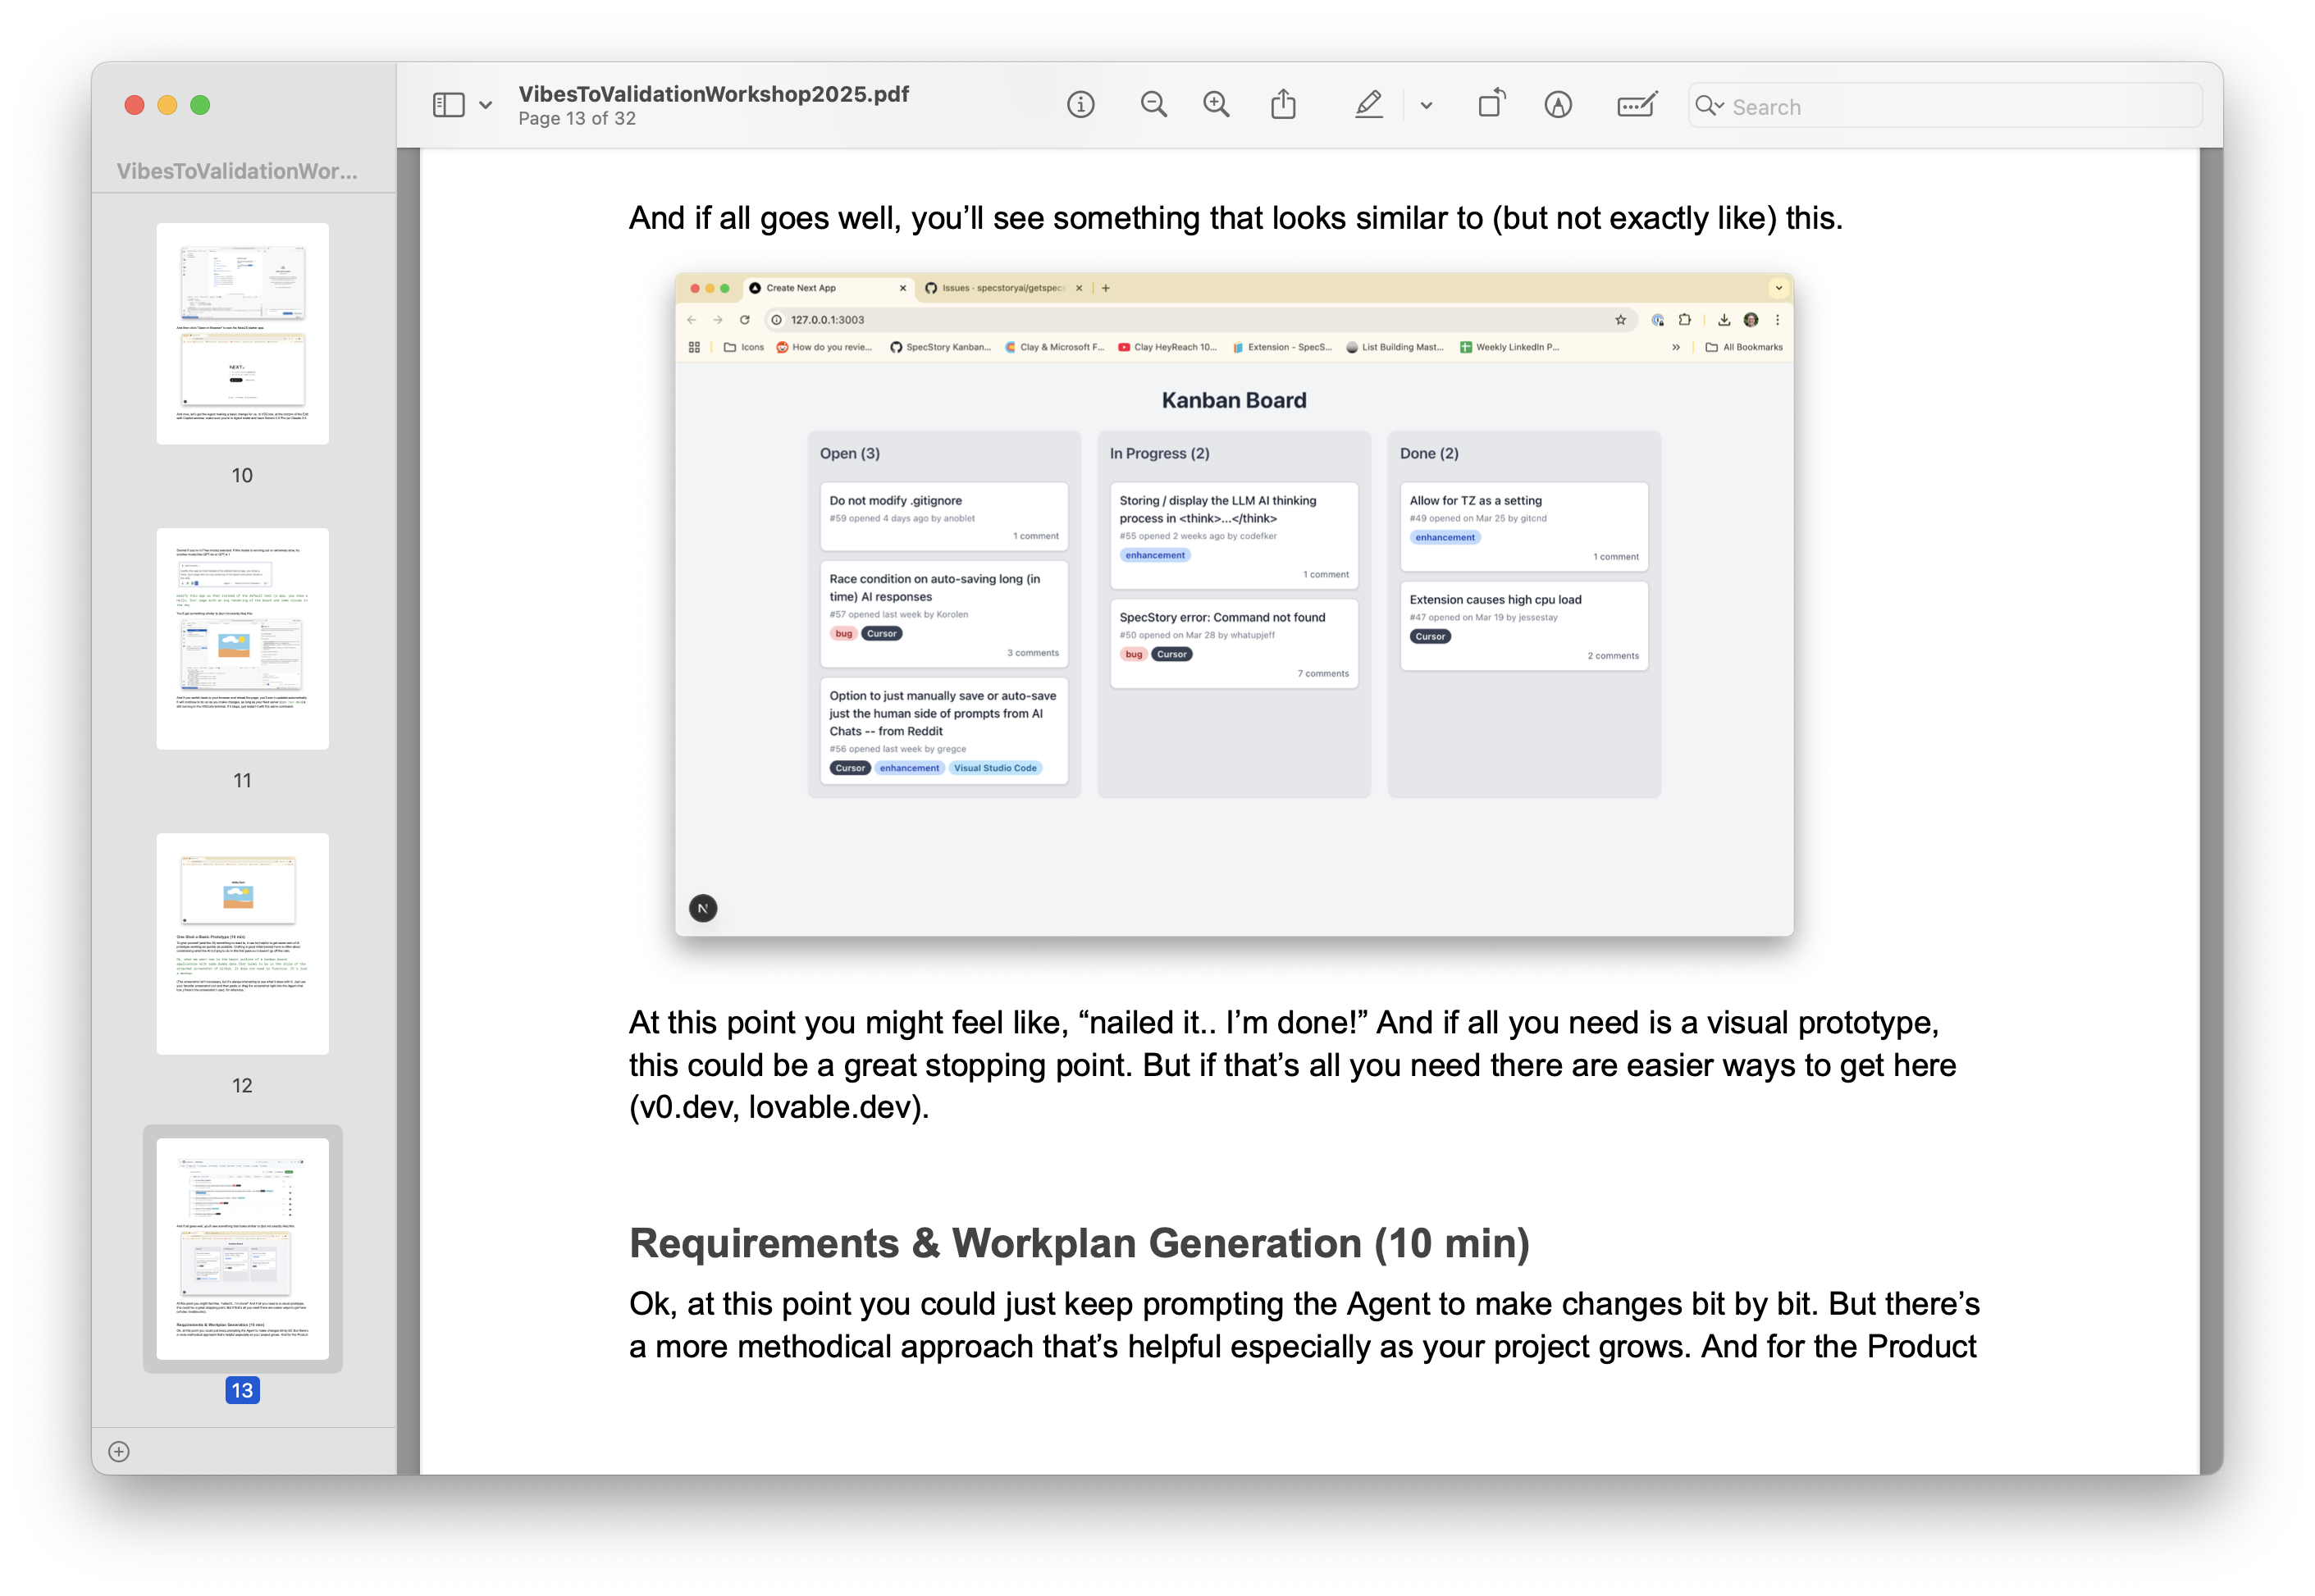2315x1596 pixels.
Task: Open the Share menu icon
Action: (1283, 105)
